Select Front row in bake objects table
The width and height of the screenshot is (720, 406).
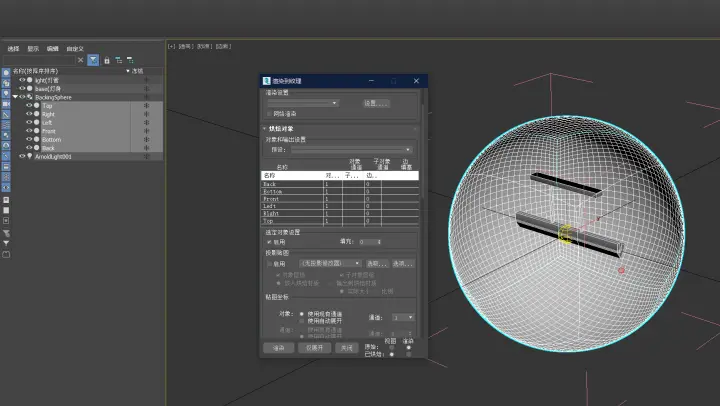(340, 199)
